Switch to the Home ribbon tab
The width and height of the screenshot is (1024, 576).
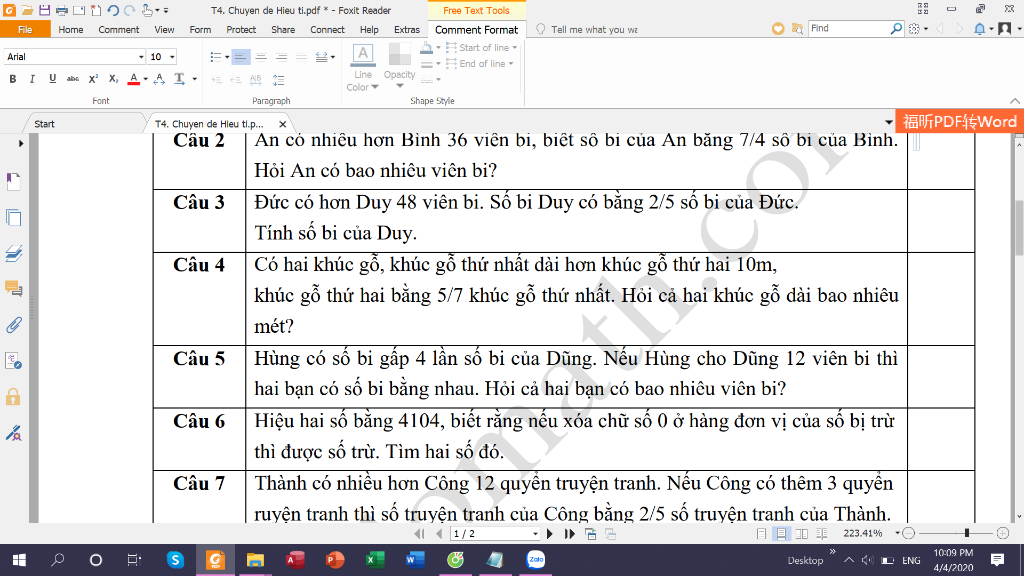tap(71, 29)
